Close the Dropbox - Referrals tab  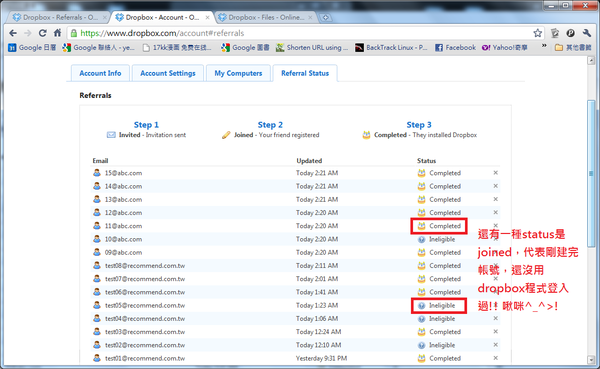(x=104, y=17)
